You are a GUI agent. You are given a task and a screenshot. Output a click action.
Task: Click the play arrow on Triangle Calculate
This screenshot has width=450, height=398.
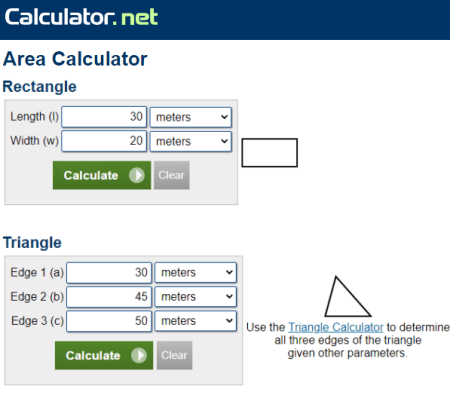(139, 355)
